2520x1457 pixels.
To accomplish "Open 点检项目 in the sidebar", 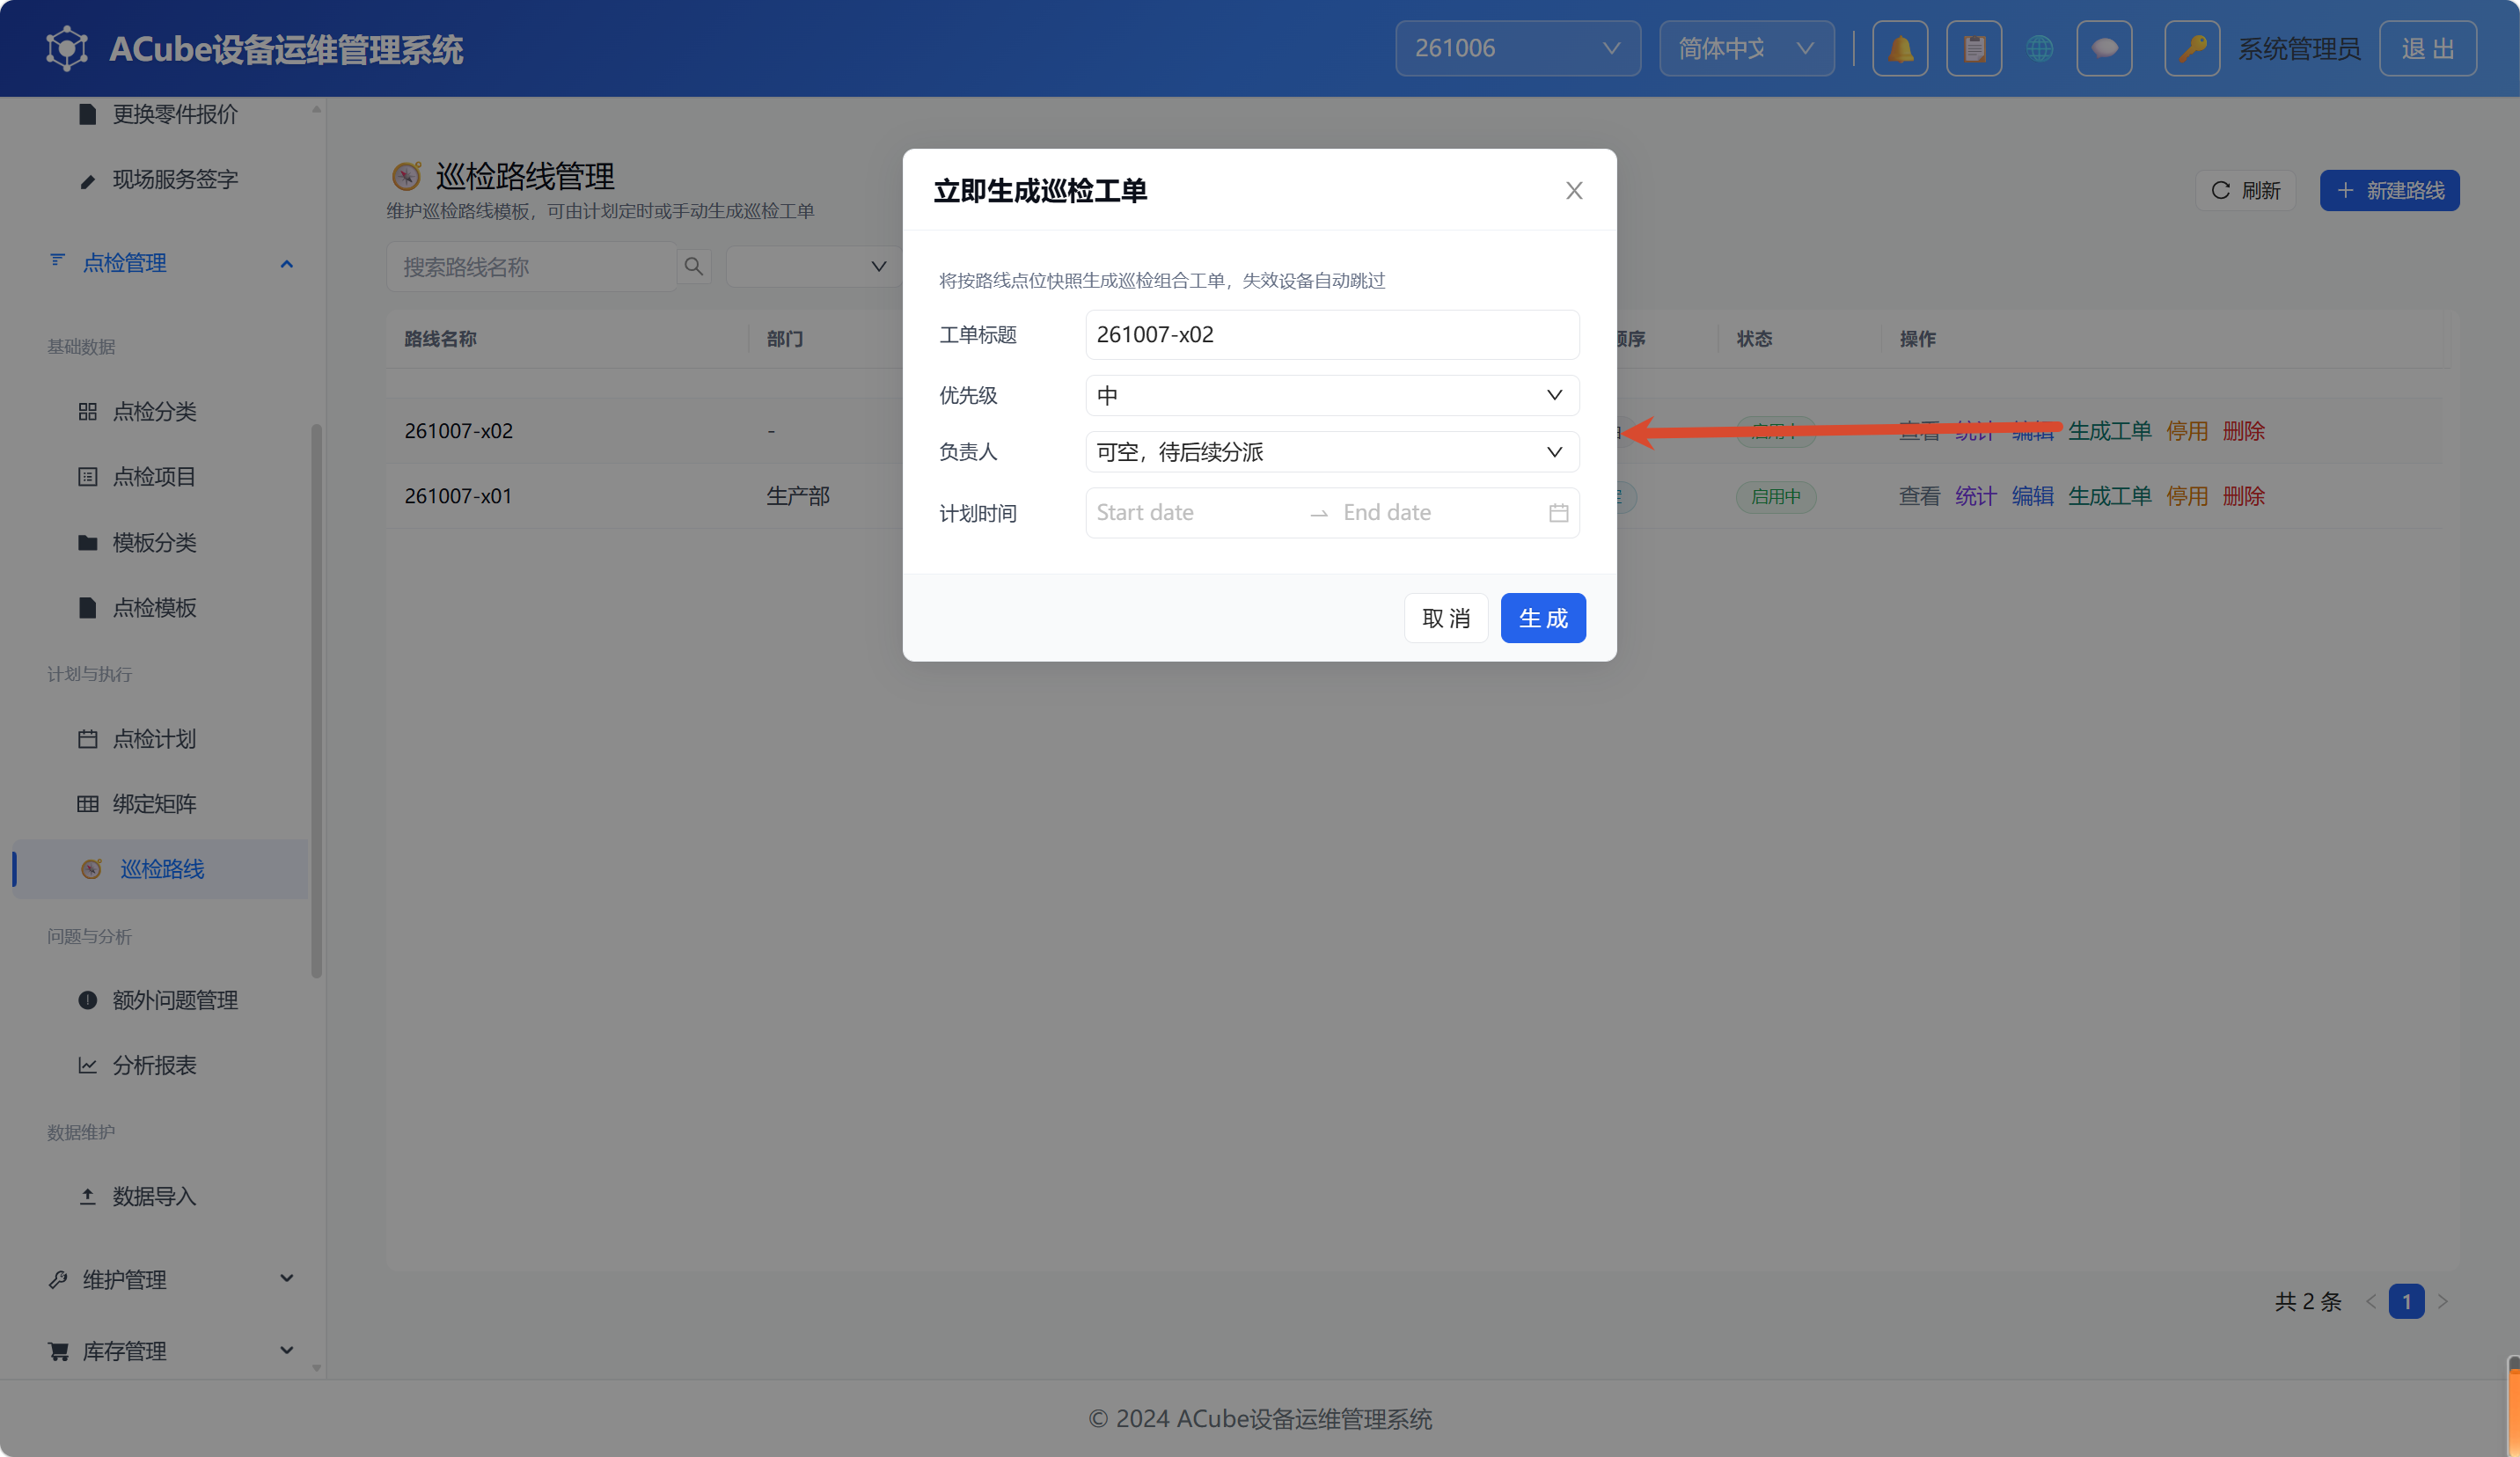I will tap(154, 476).
